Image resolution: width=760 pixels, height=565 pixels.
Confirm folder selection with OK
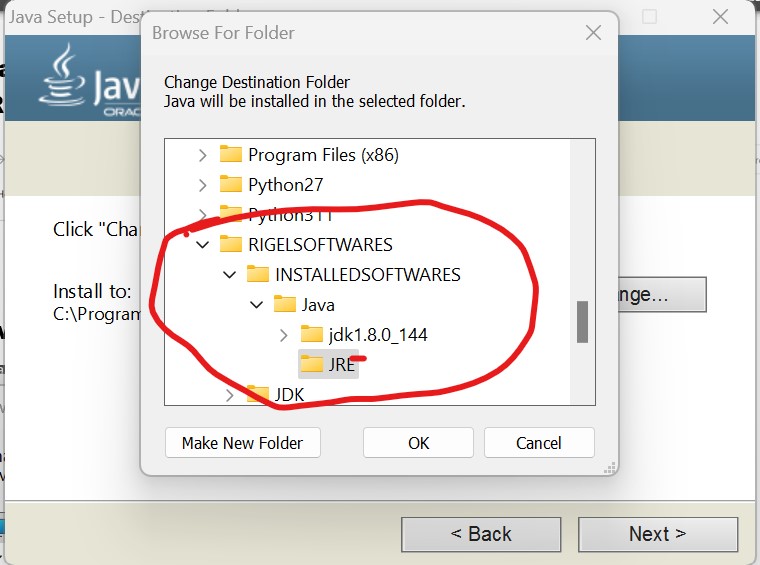click(418, 442)
